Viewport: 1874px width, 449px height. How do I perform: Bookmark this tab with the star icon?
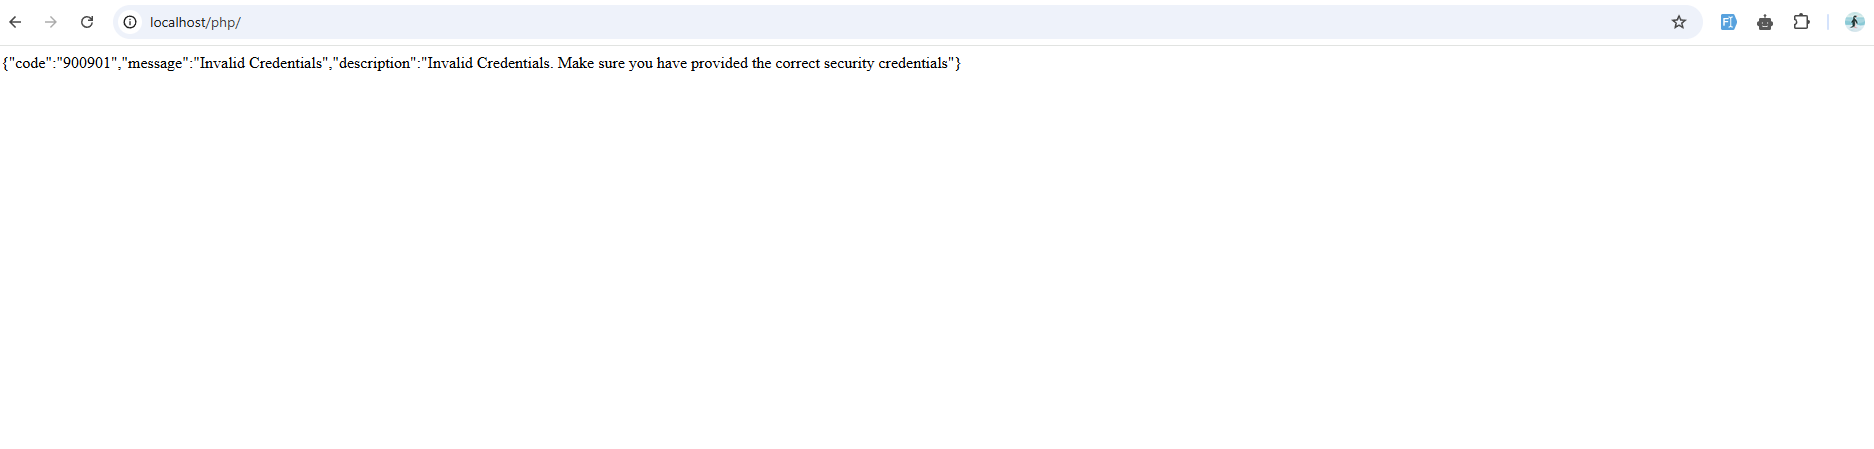[1679, 22]
